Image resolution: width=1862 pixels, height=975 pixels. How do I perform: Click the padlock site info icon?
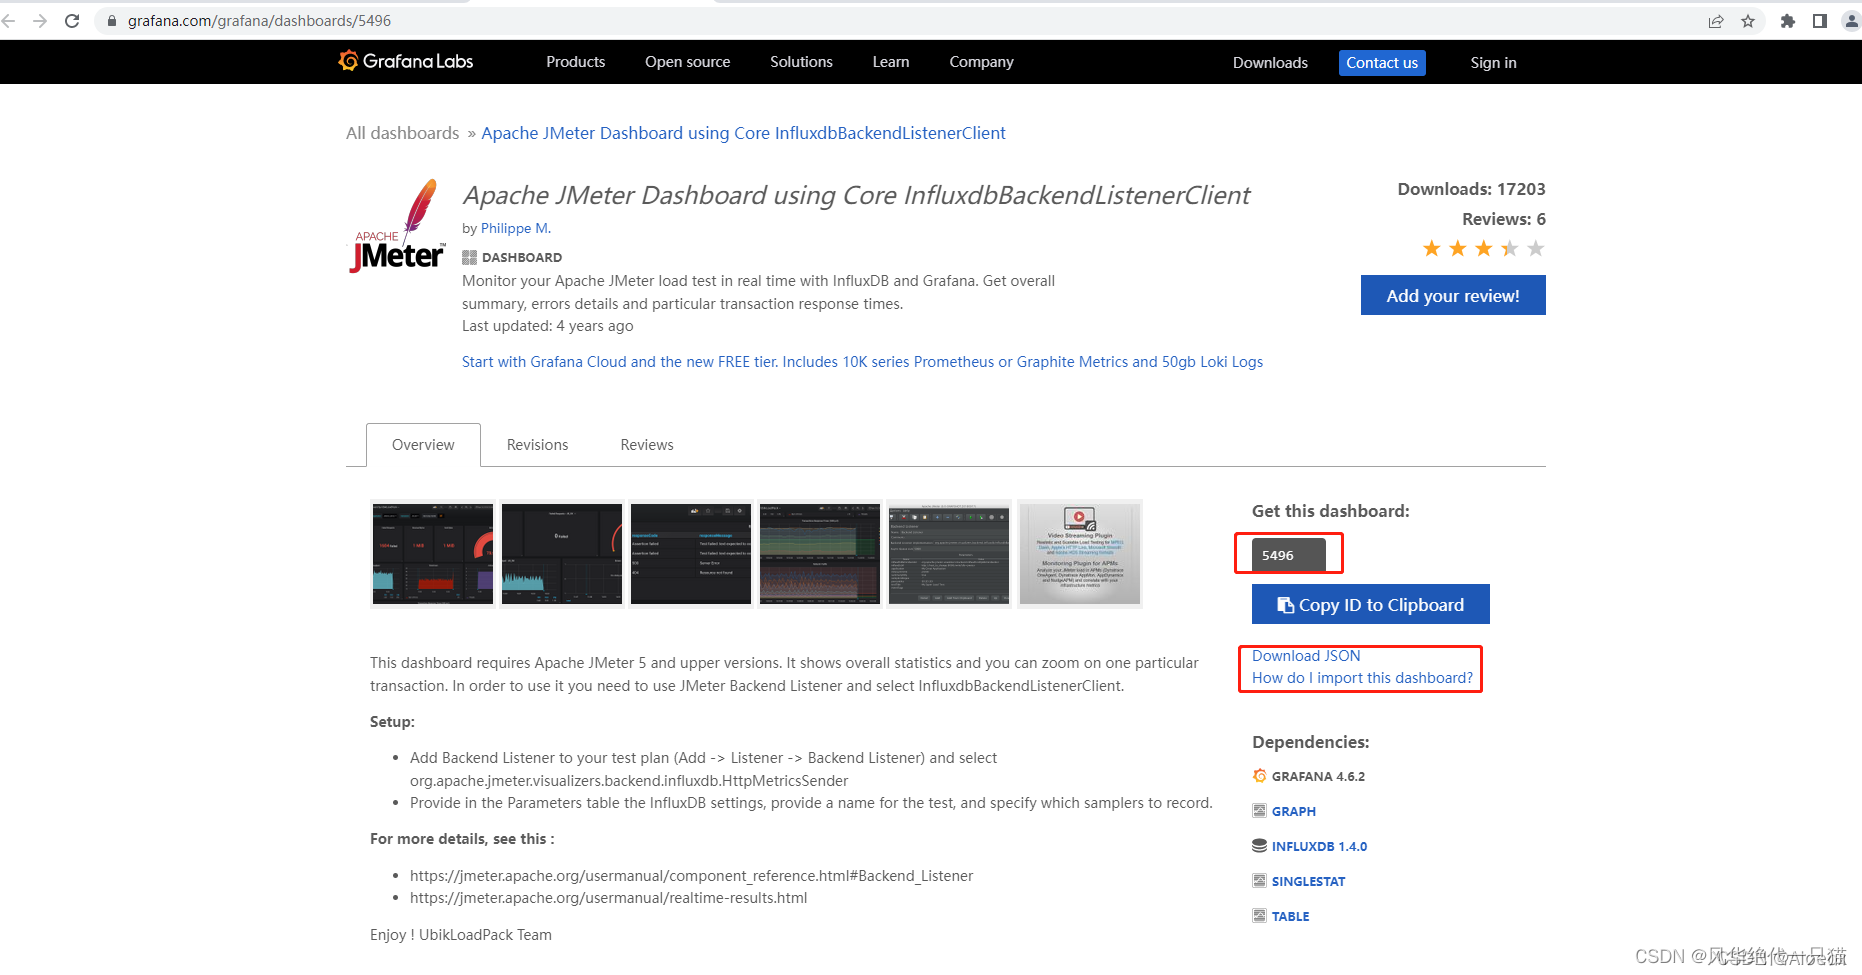pos(112,21)
